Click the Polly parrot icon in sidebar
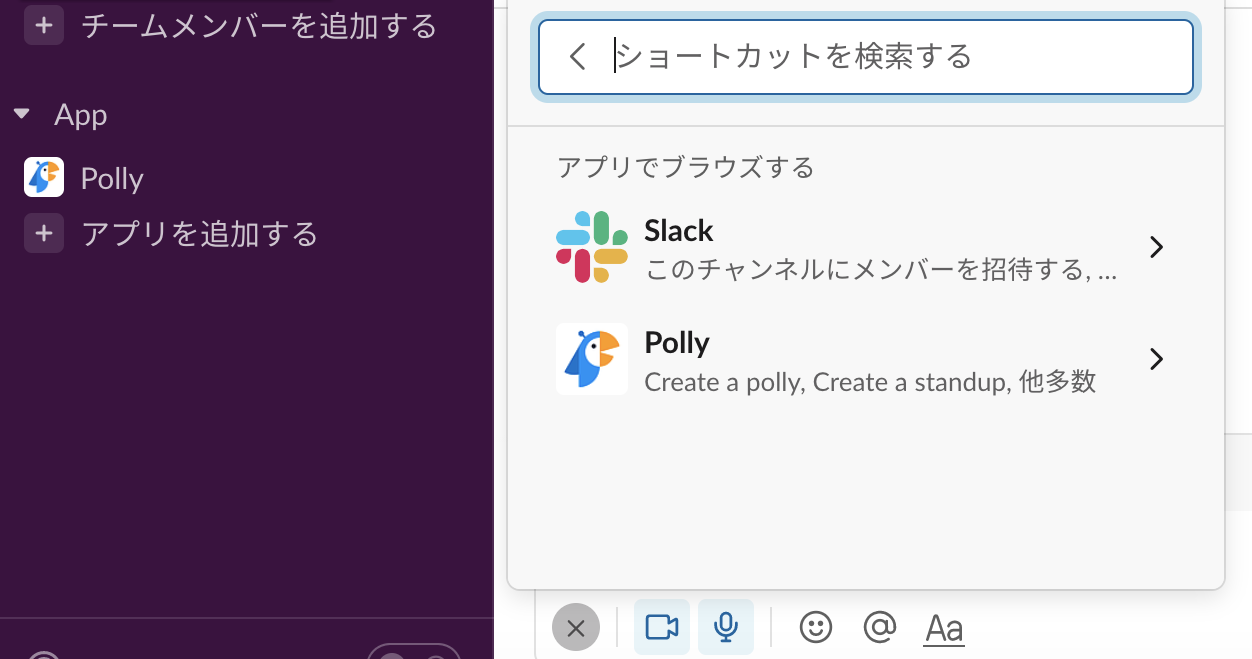The image size is (1252, 659). 44,178
